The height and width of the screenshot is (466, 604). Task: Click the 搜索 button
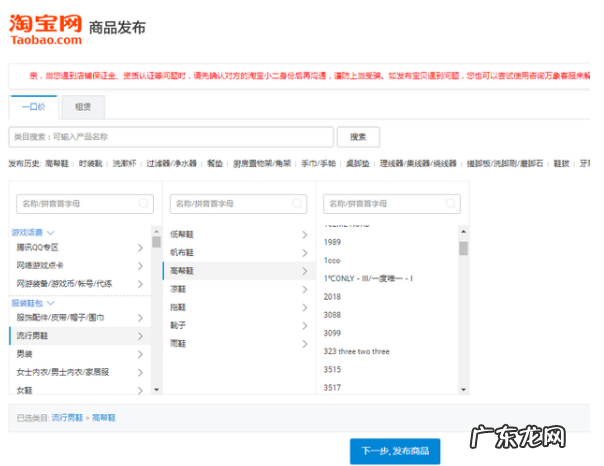click(358, 137)
